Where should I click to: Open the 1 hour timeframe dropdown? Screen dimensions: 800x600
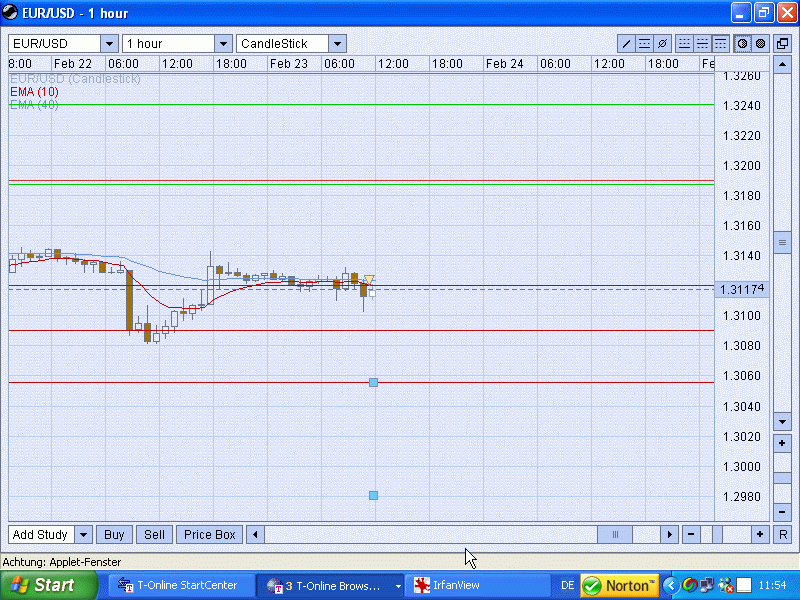click(x=223, y=44)
